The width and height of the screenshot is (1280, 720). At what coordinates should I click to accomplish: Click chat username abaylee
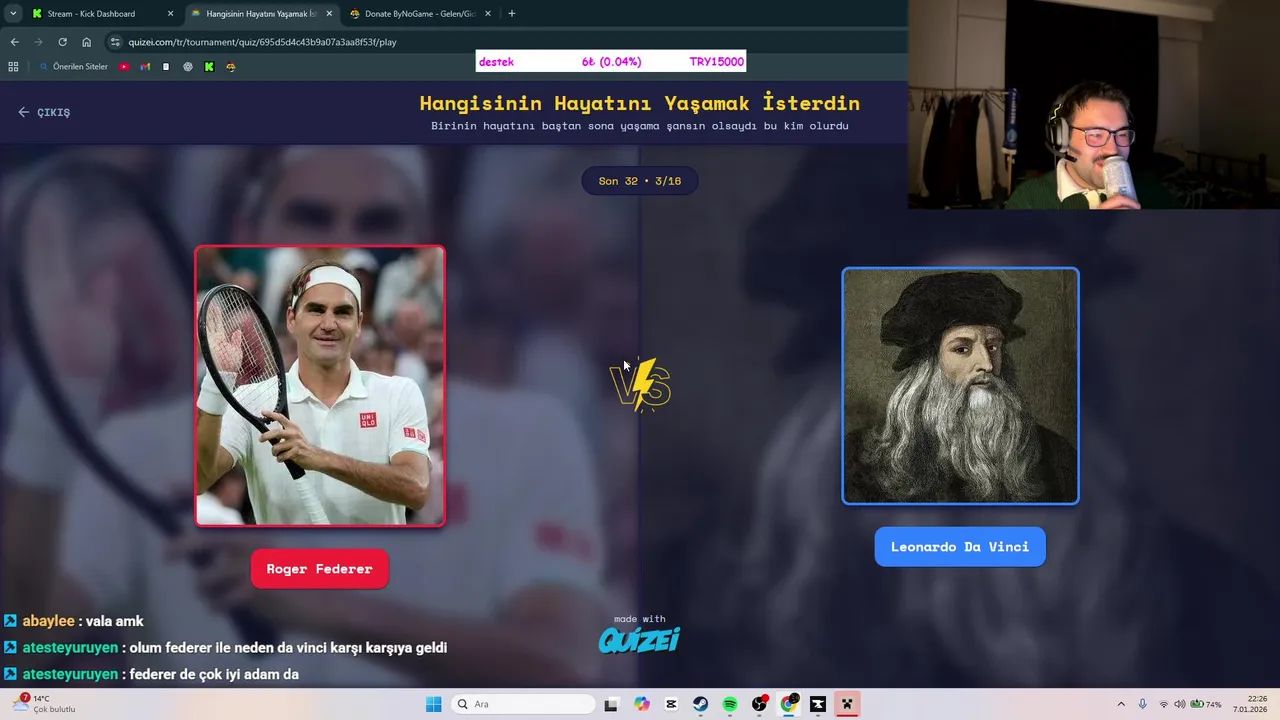(48, 621)
